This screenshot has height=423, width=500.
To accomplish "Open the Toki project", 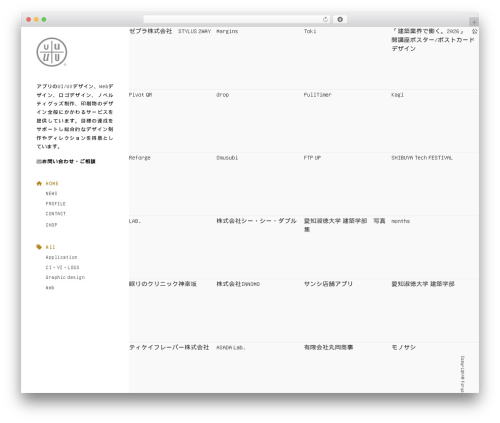I will (x=310, y=31).
